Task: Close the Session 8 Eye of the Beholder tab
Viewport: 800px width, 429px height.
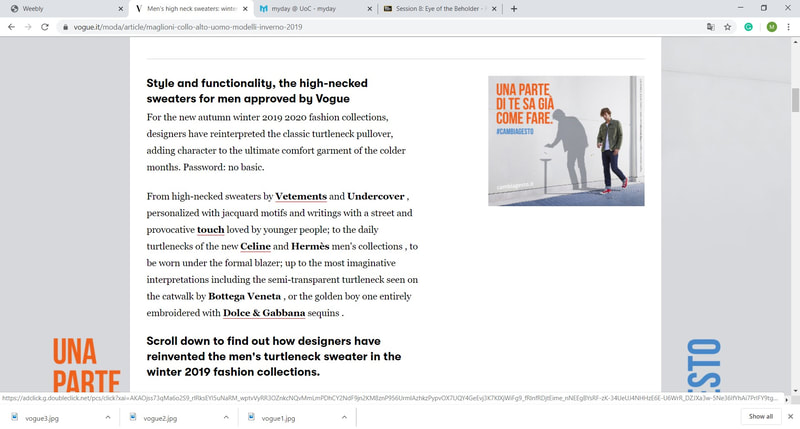Action: [494, 9]
